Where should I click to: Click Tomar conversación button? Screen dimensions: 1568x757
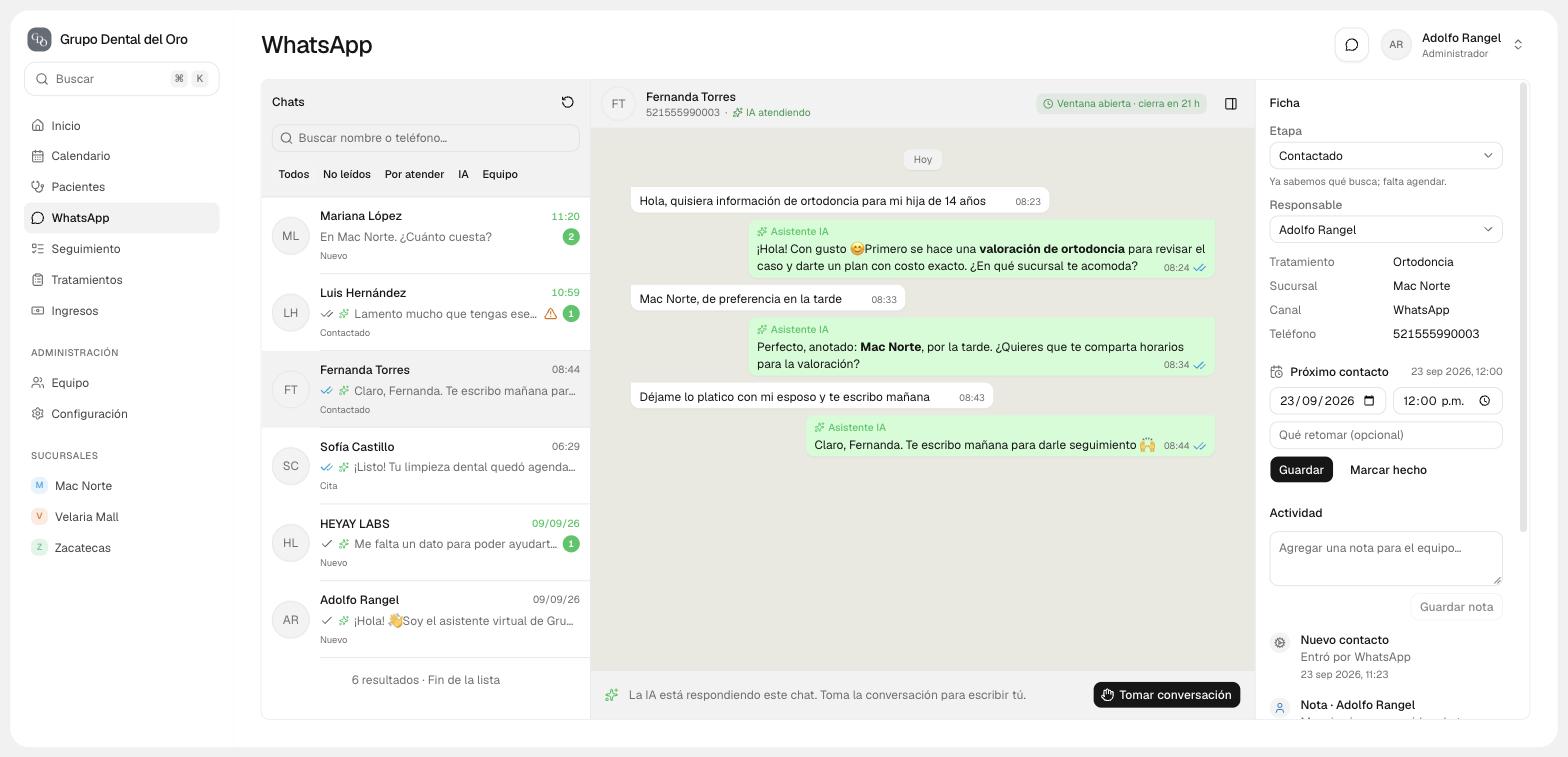coord(1166,695)
